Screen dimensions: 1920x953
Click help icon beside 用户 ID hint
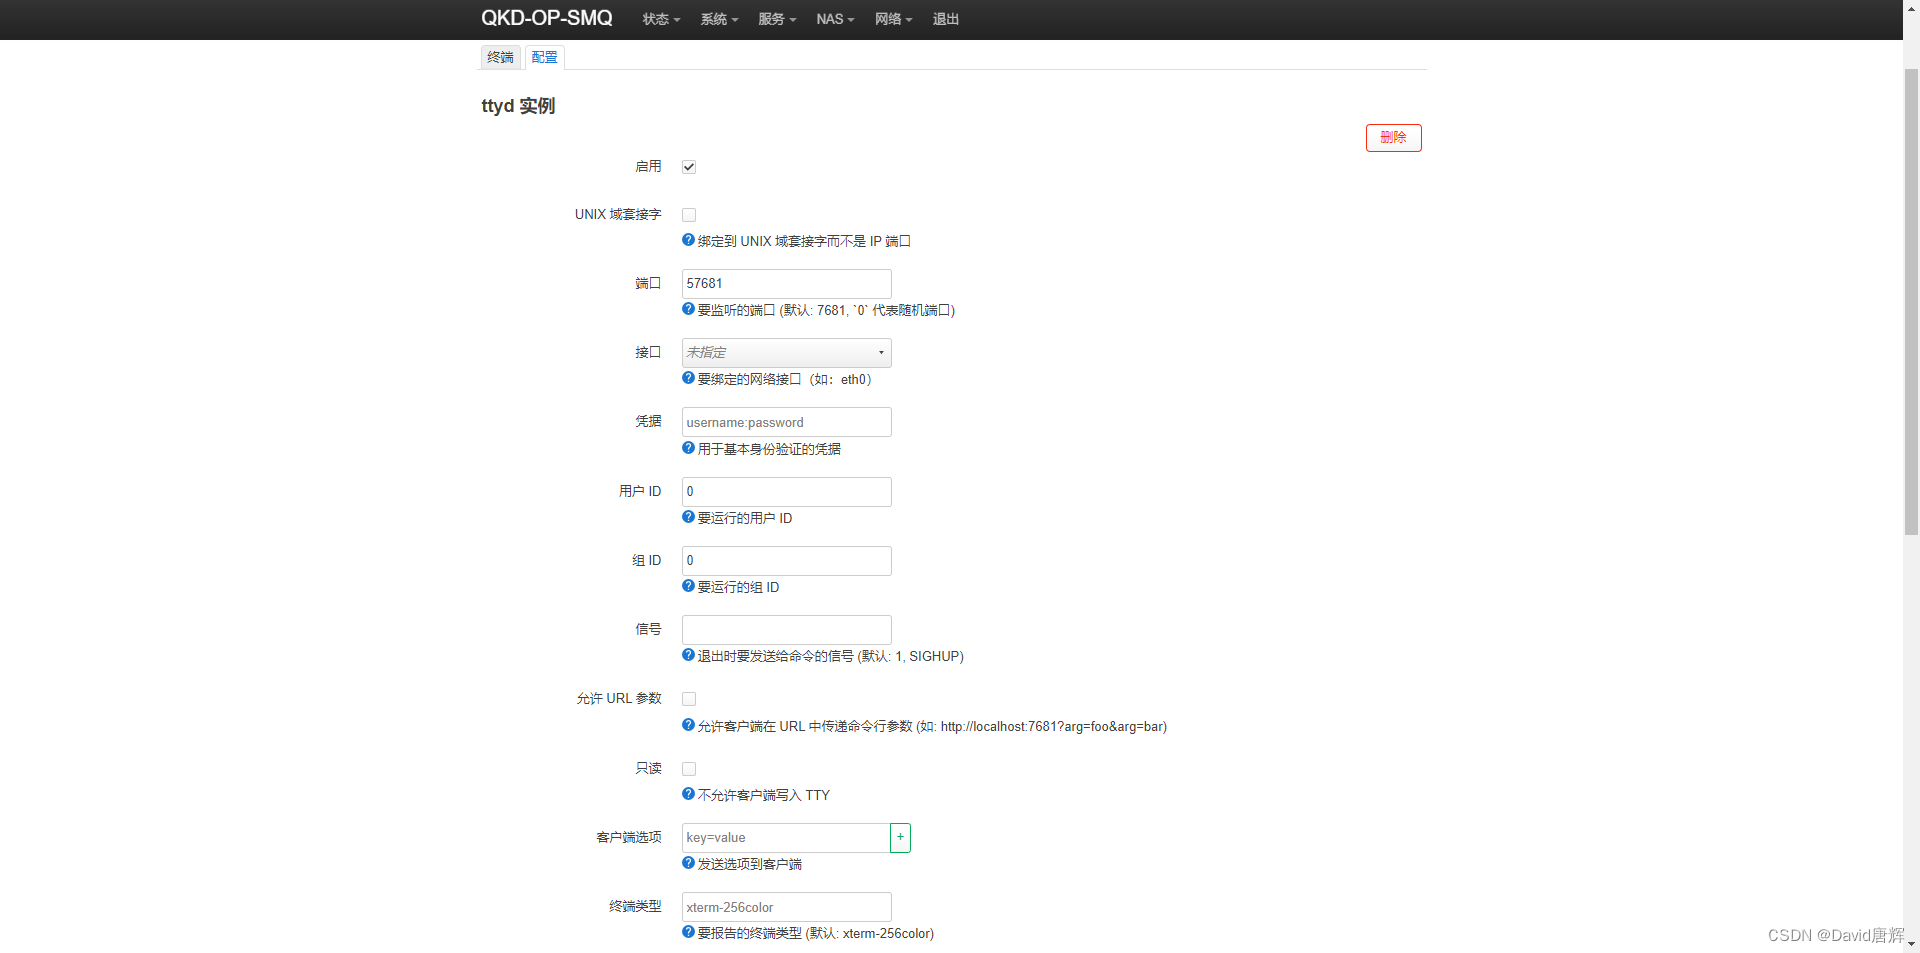(x=688, y=517)
